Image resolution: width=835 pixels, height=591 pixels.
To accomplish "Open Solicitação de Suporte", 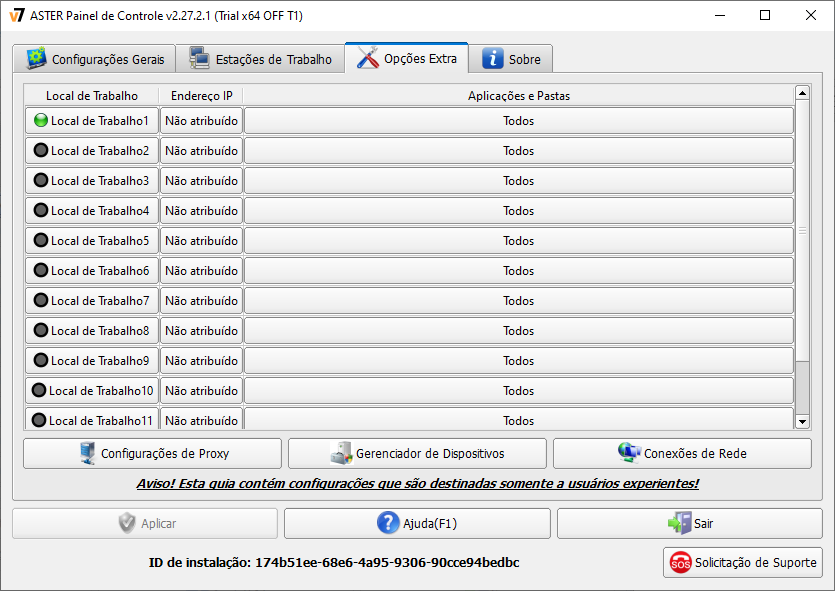I will (x=742, y=562).
